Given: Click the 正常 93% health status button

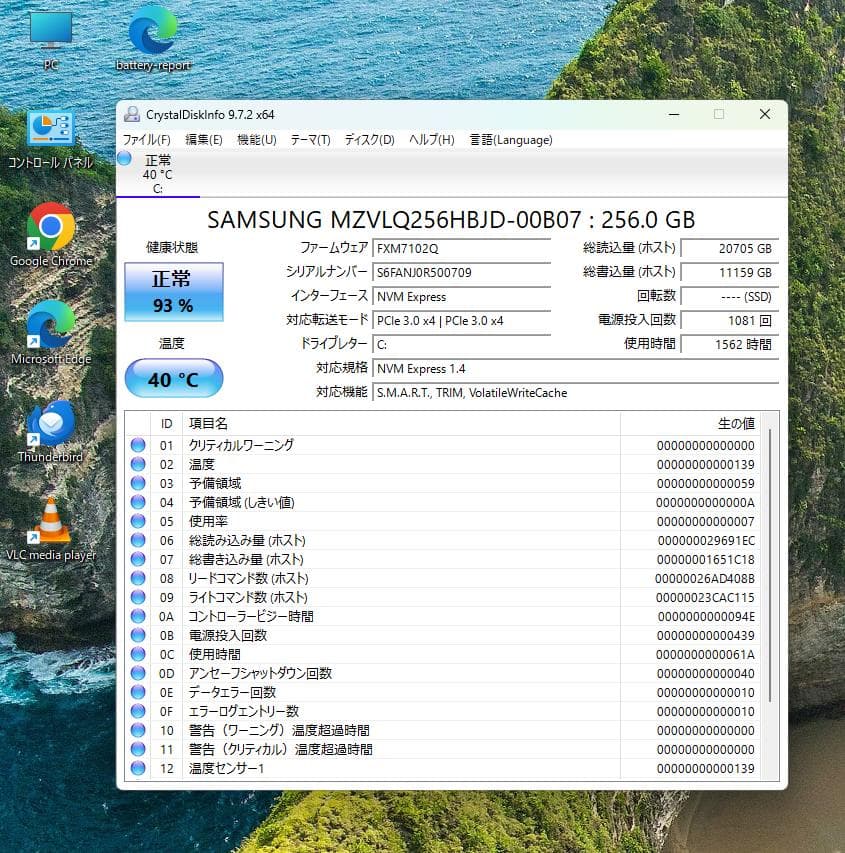Looking at the screenshot, I should click(173, 291).
